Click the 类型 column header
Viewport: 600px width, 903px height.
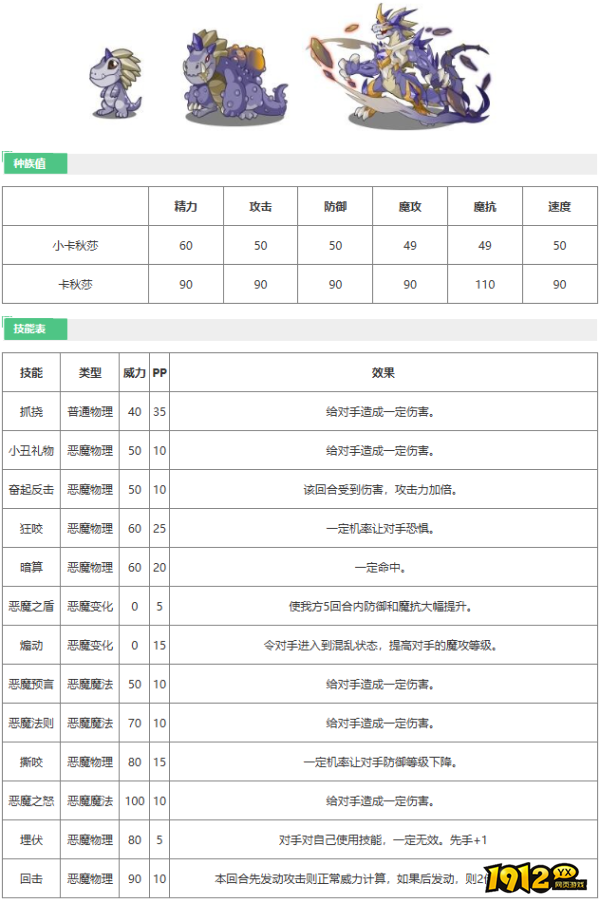90,373
